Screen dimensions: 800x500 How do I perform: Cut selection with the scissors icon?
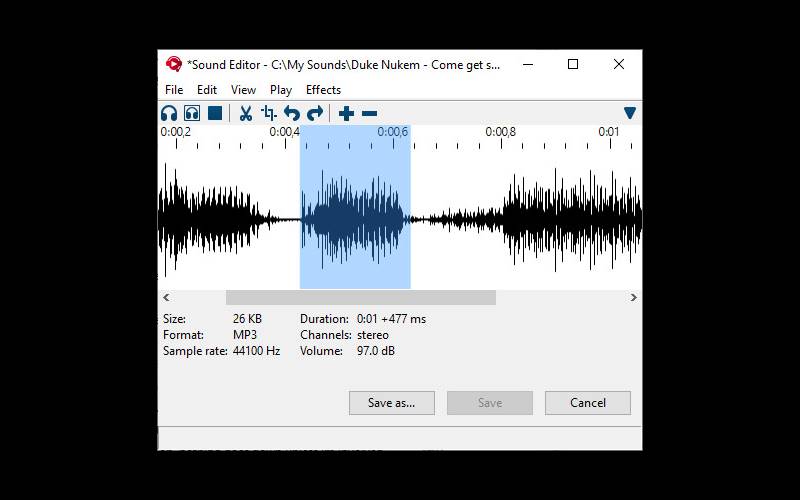[x=245, y=113]
